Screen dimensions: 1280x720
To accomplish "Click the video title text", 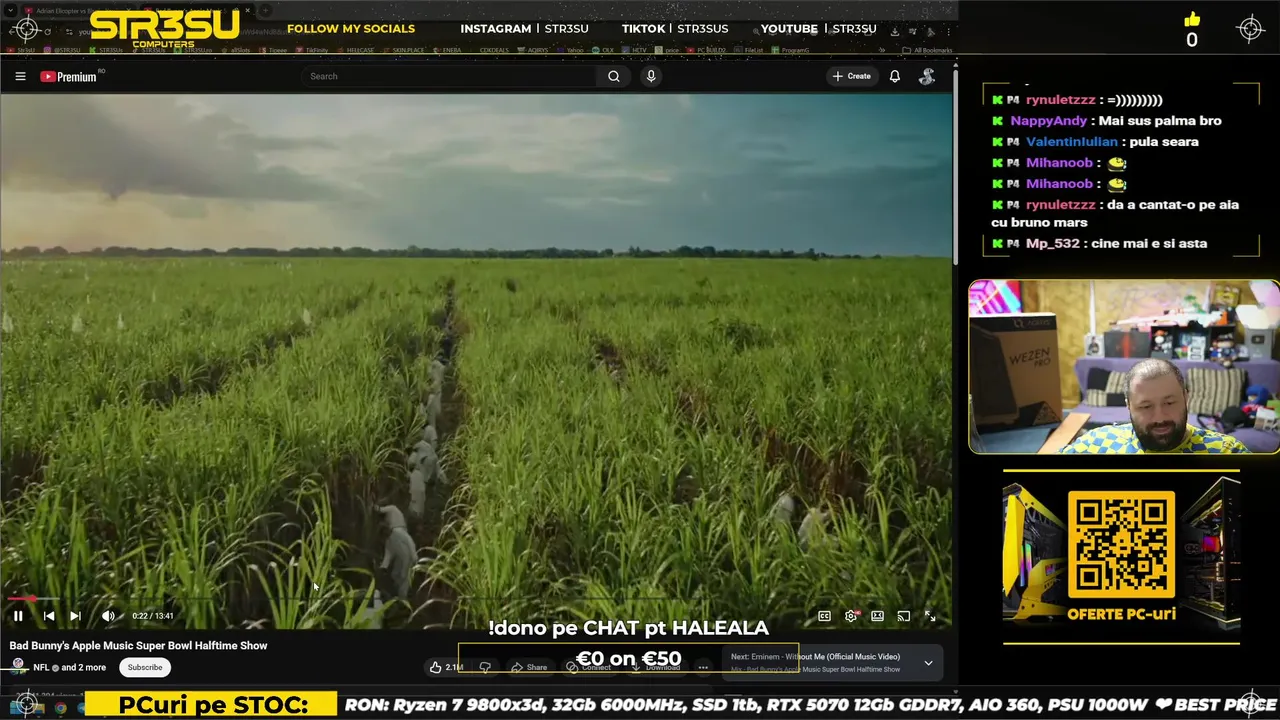I will click(x=138, y=646).
